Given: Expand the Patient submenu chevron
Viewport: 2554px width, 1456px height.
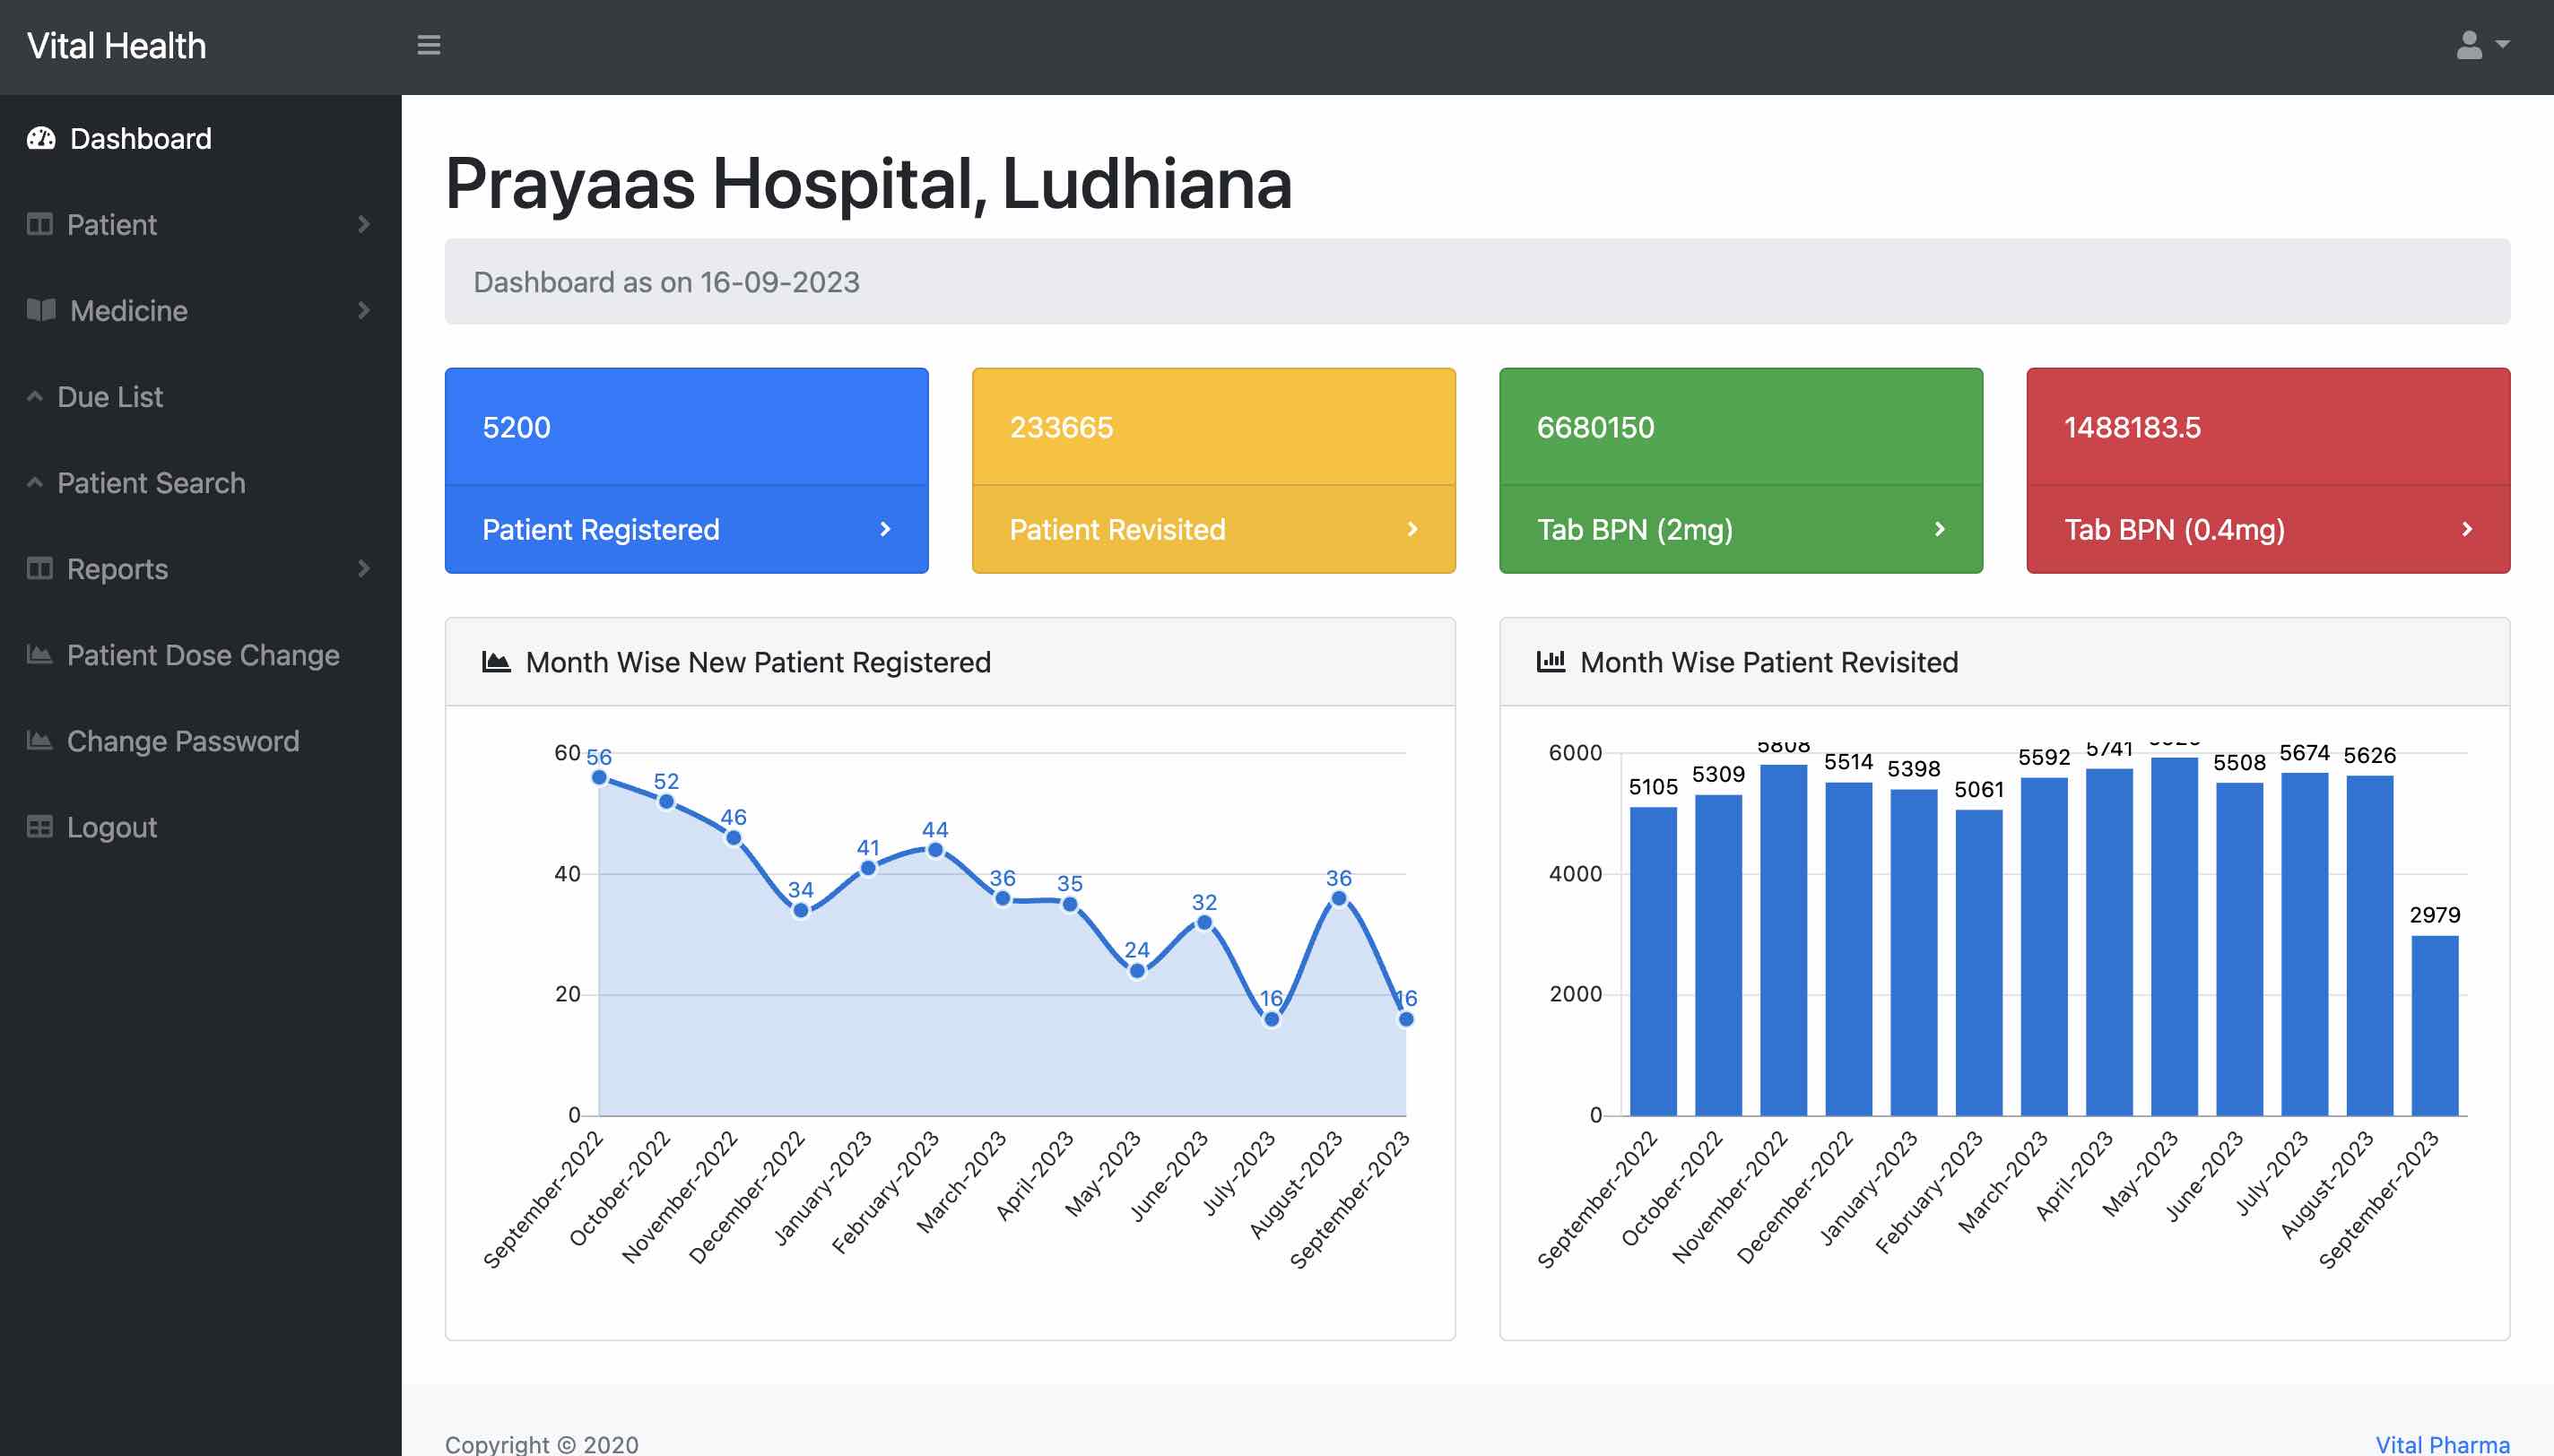Looking at the screenshot, I should (x=364, y=224).
